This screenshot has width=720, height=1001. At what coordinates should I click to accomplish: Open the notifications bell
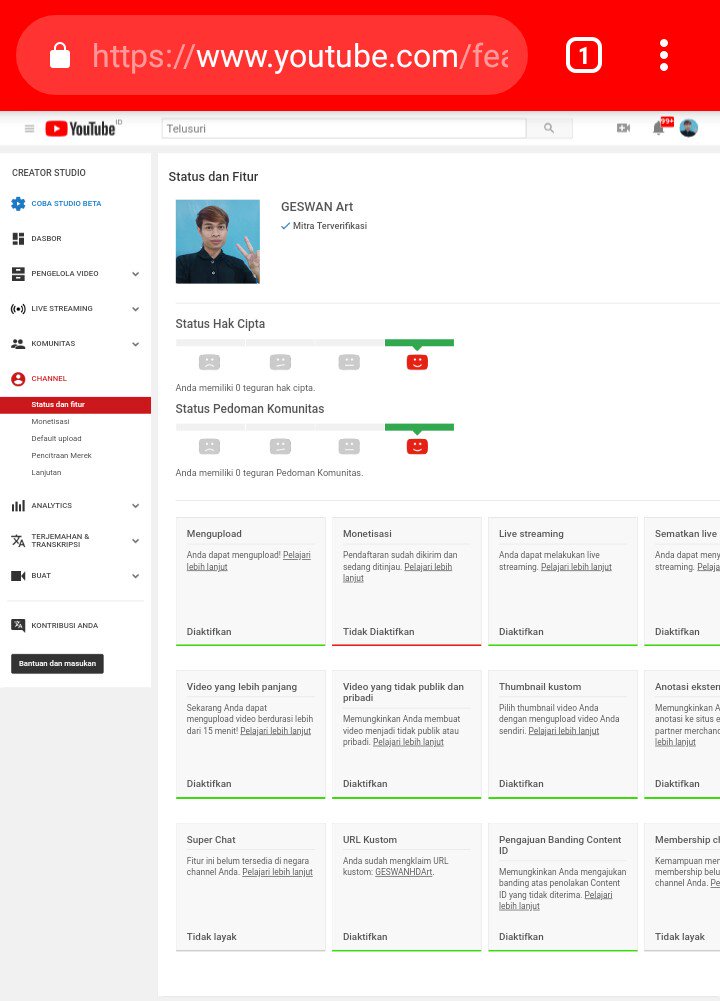point(658,128)
